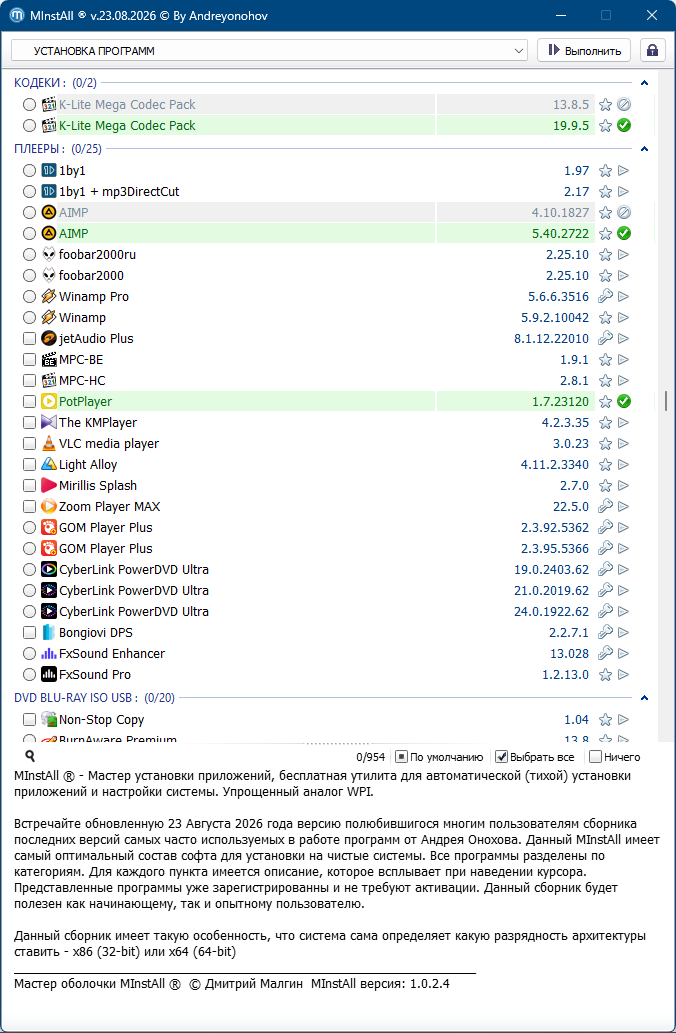Click the 'FxSound Pro' entry name
Image resolution: width=676 pixels, height=1033 pixels.
[x=95, y=675]
